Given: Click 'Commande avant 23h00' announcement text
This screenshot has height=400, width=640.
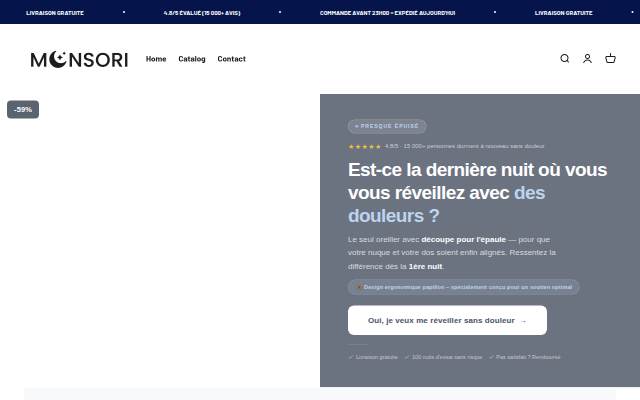Looking at the screenshot, I should (387, 13).
